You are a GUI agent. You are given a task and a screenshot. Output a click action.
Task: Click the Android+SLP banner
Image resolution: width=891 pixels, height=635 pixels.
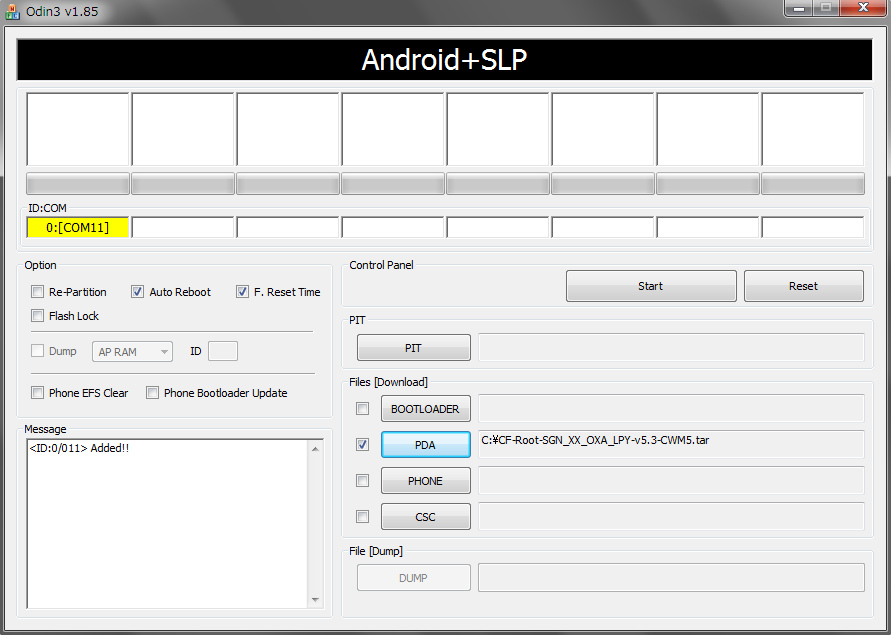pyautogui.click(x=444, y=60)
